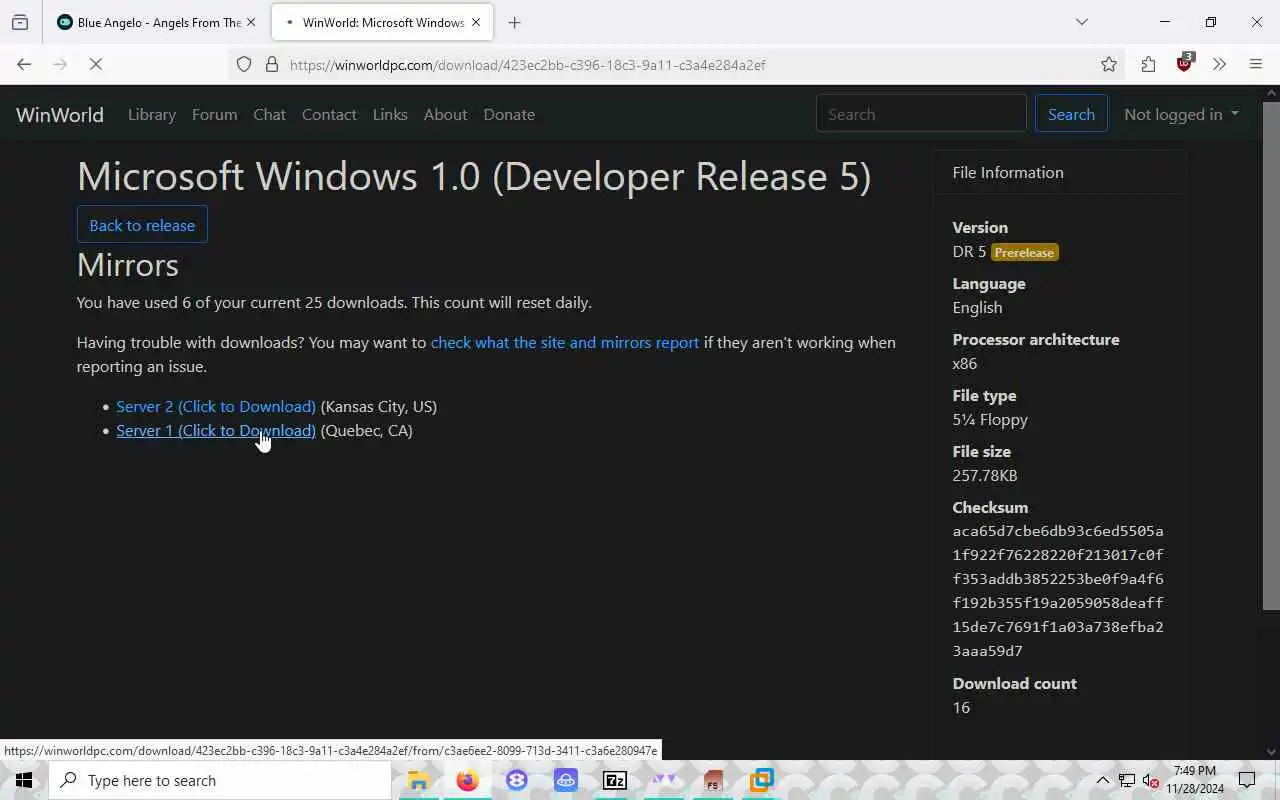Show hidden system tray icons
Viewport: 1280px width, 800px height.
[x=1103, y=780]
